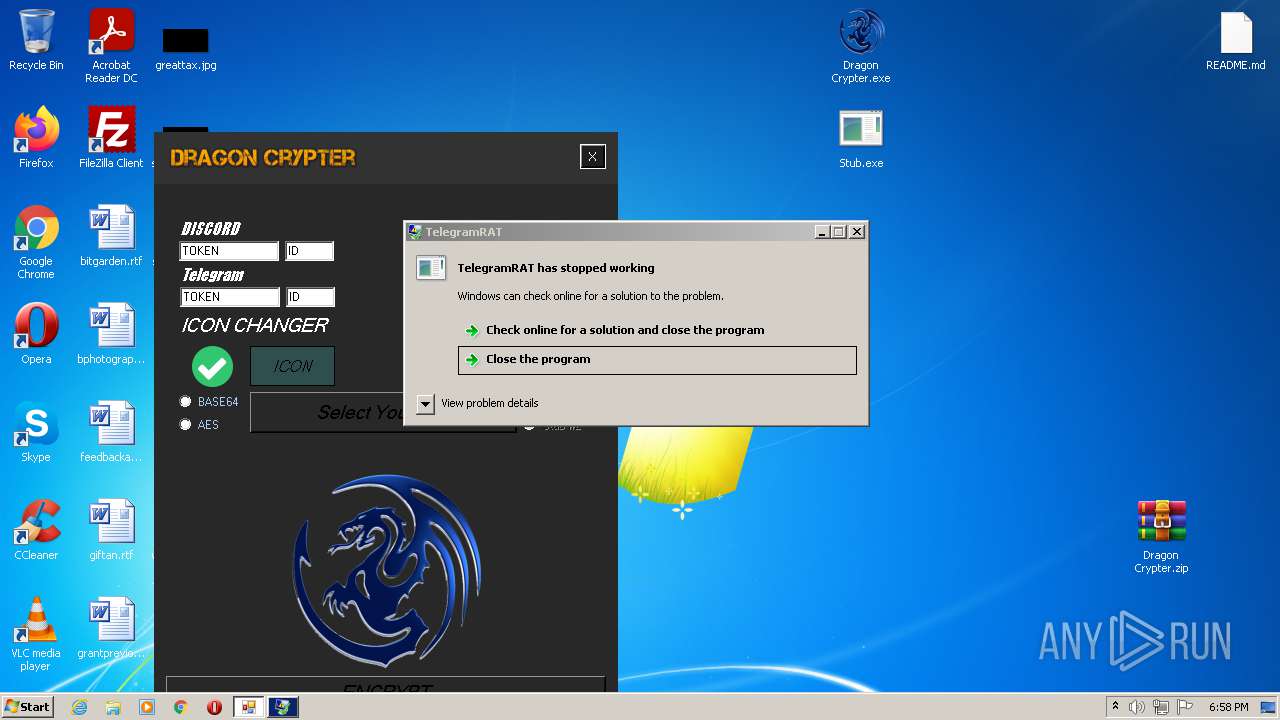Click the program icon beside TelegramRAT has stopped working
Screen dimensions: 1280x720
(x=431, y=268)
